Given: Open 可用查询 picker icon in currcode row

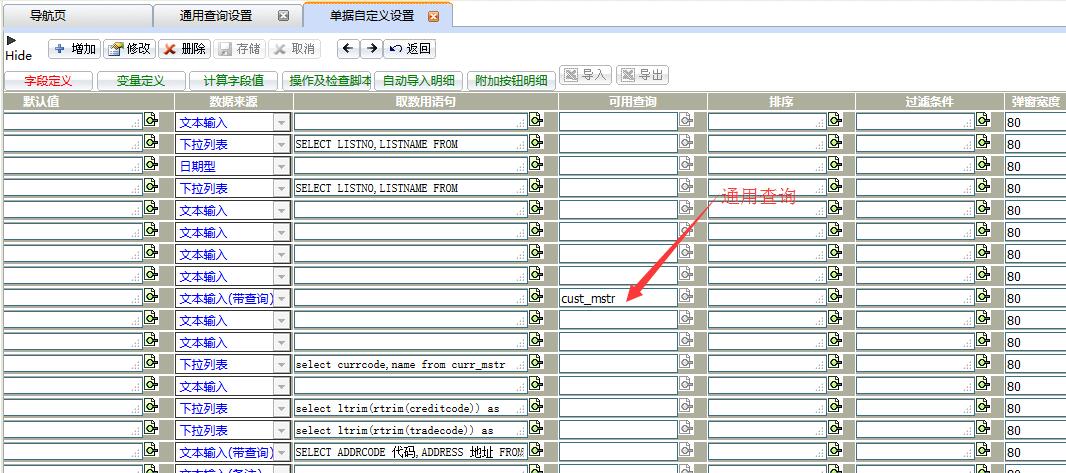Looking at the screenshot, I should tap(687, 362).
